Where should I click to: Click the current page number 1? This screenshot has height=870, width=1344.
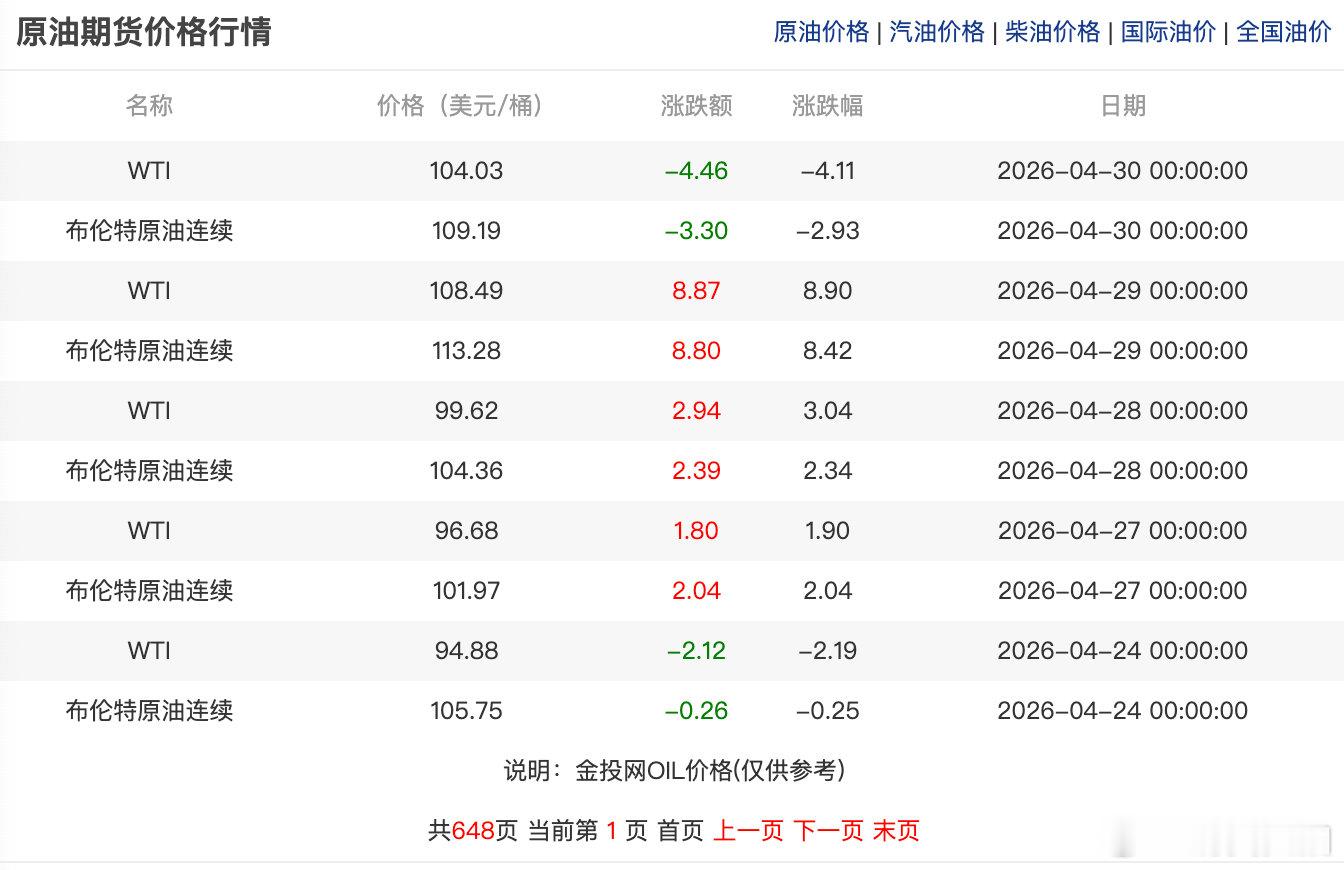pos(611,830)
